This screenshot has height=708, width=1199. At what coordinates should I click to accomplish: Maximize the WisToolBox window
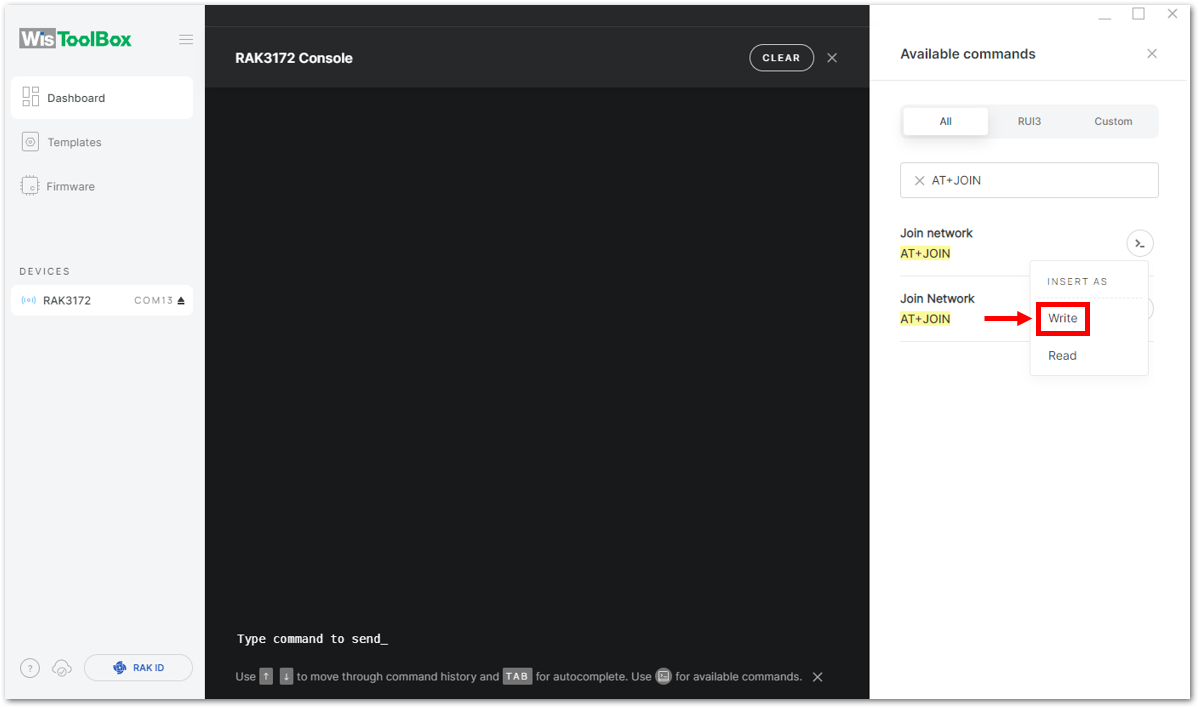tap(1139, 14)
